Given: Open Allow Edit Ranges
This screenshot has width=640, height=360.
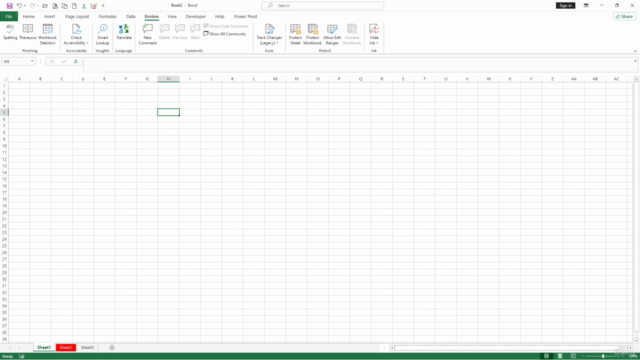Looking at the screenshot, I should point(332,34).
